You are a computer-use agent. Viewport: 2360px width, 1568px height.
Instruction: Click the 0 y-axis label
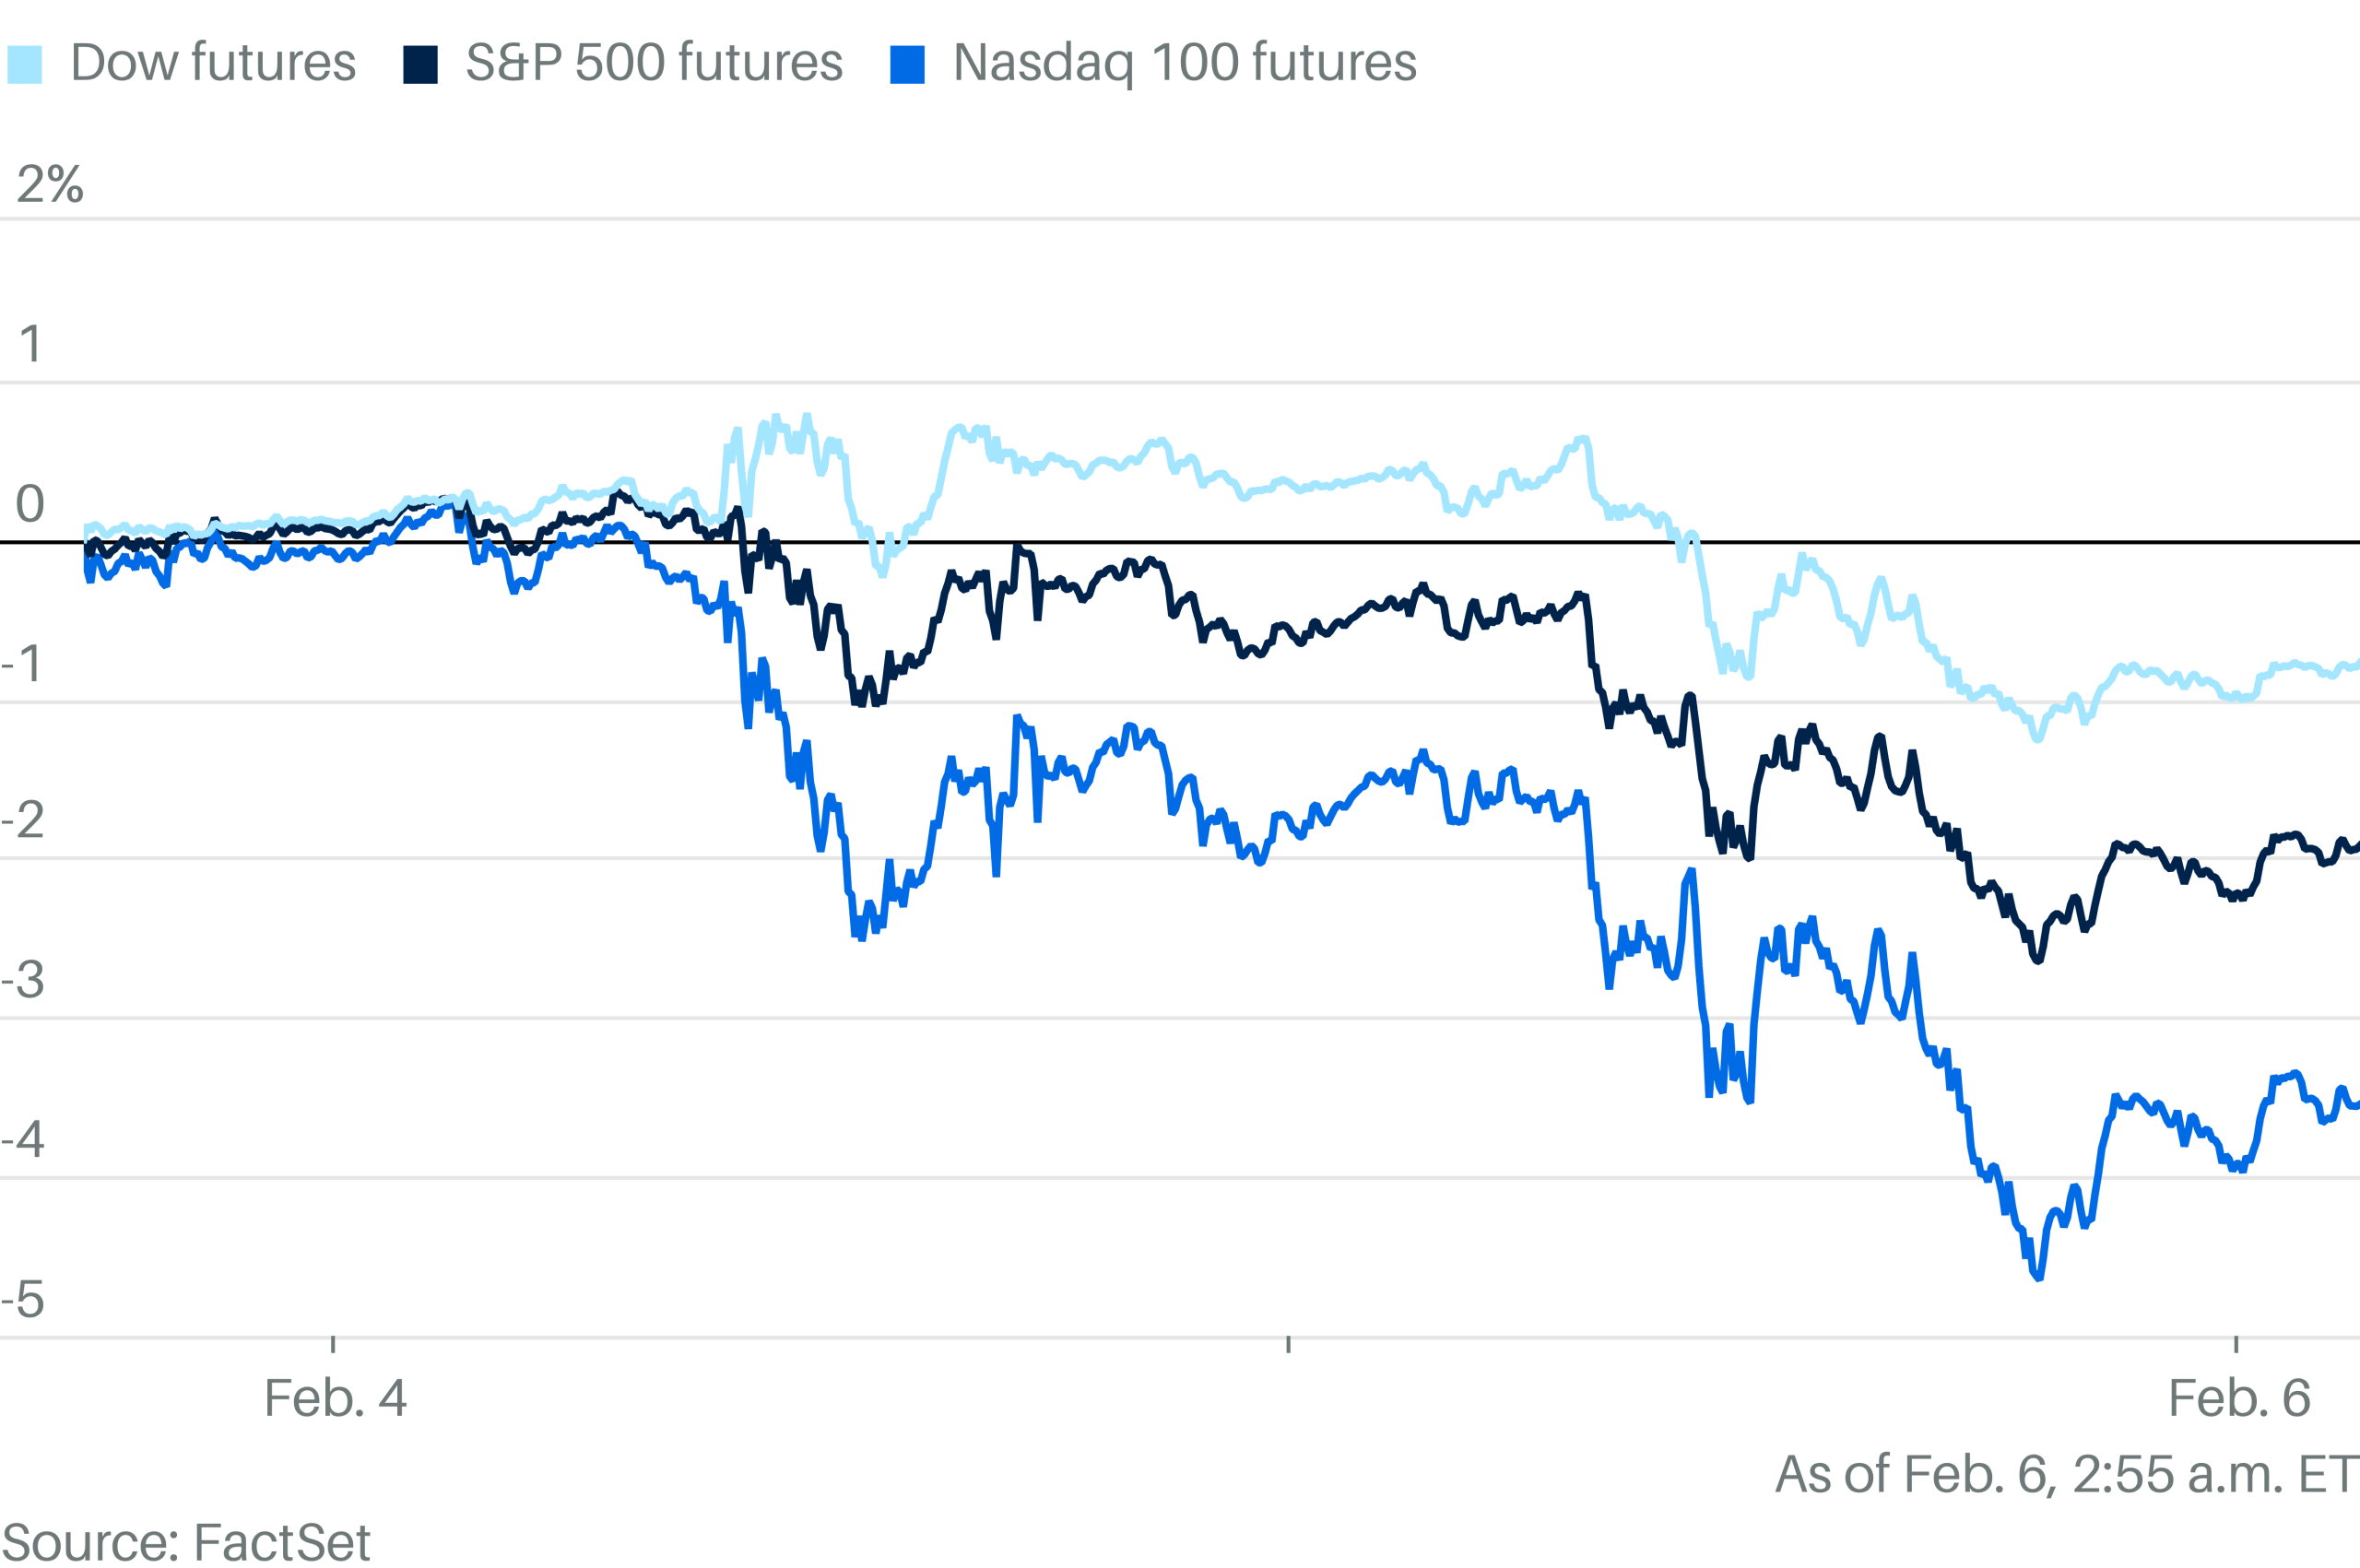click(x=30, y=503)
